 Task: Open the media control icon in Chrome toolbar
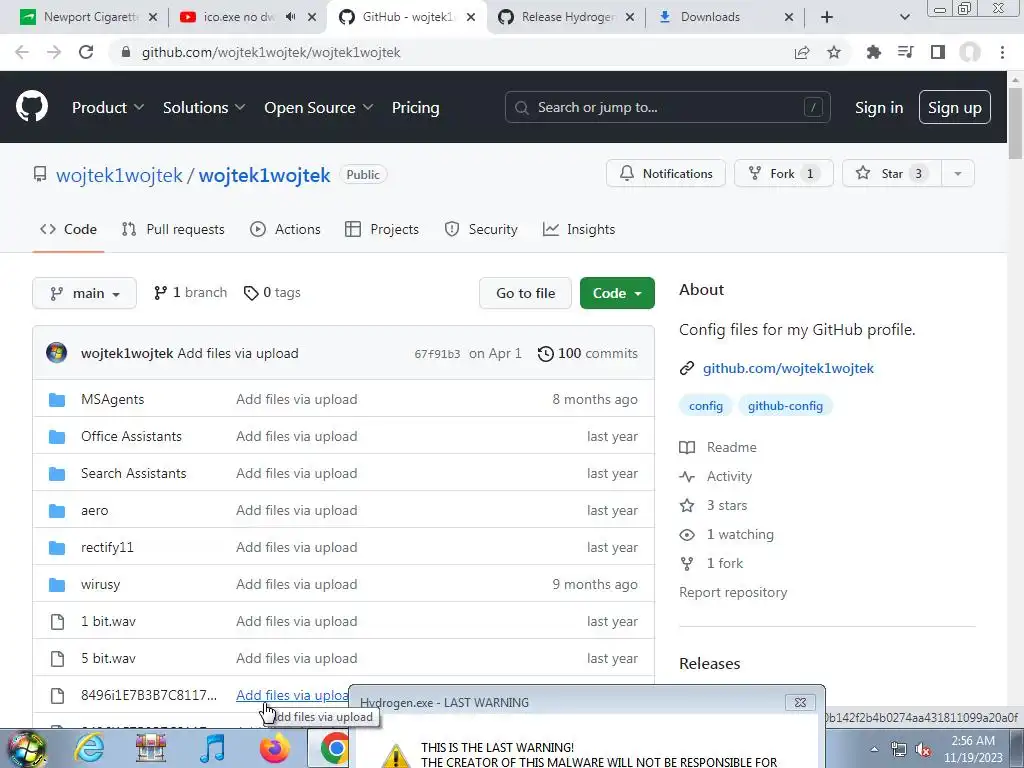tap(905, 52)
